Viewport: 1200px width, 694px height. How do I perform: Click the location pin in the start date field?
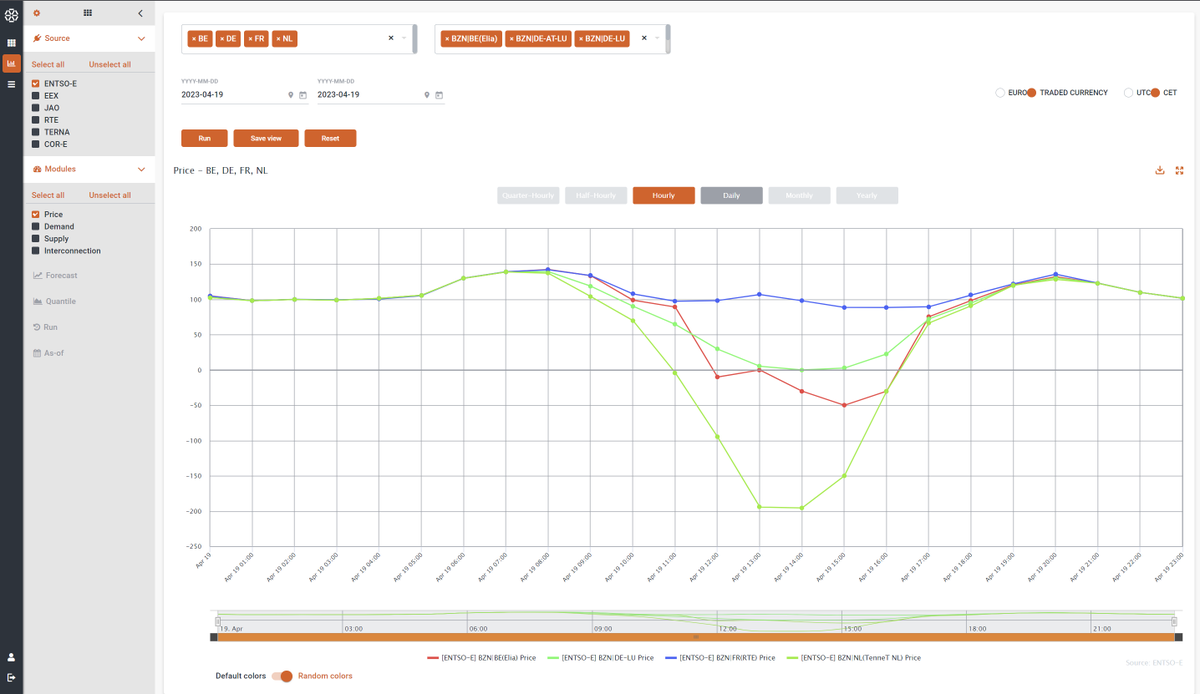(291, 95)
